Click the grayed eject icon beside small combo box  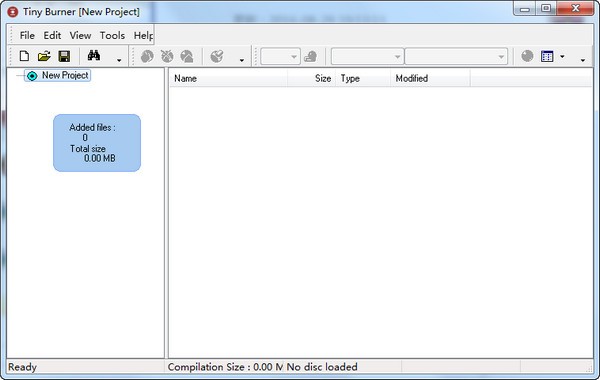pyautogui.click(x=310, y=57)
